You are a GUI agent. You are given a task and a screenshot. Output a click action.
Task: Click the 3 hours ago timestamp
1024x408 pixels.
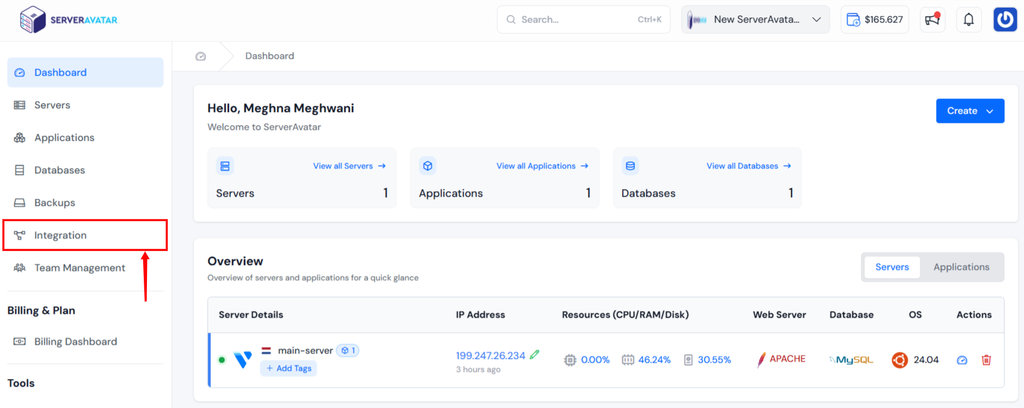tap(478, 369)
